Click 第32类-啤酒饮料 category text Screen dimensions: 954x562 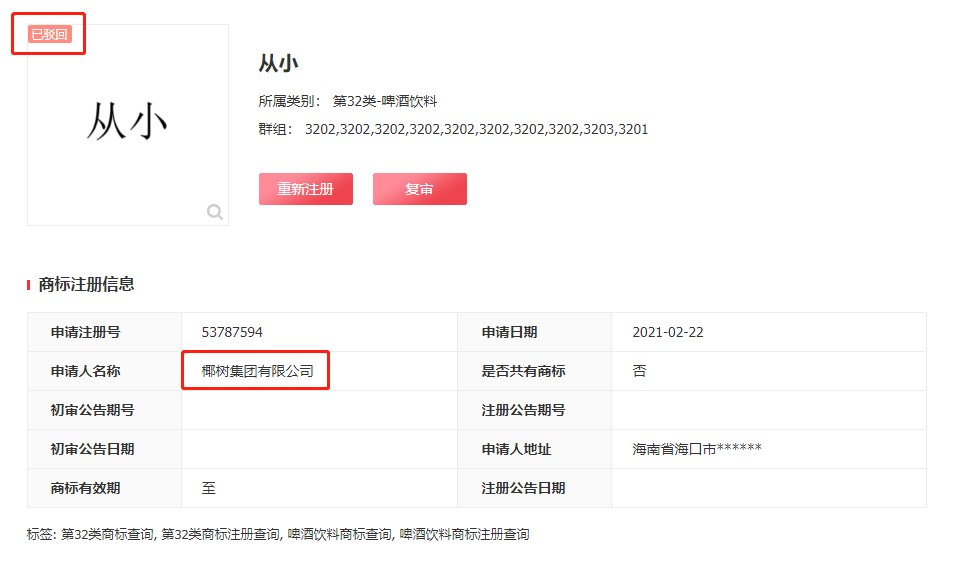pos(385,101)
